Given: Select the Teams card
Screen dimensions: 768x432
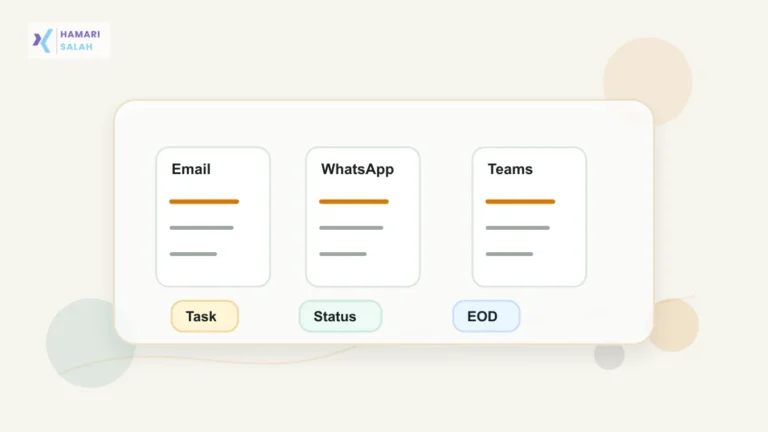Looking at the screenshot, I should pyautogui.click(x=529, y=216).
